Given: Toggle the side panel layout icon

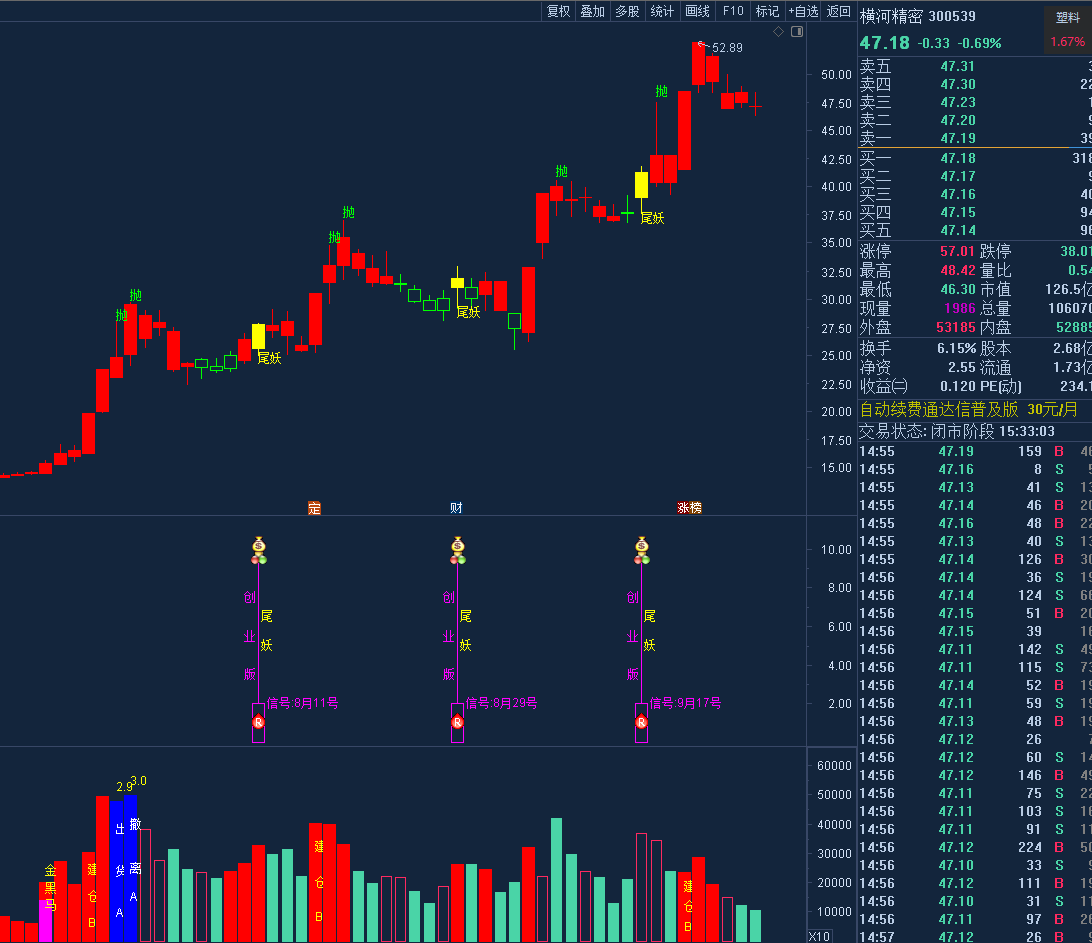Looking at the screenshot, I should click(797, 32).
